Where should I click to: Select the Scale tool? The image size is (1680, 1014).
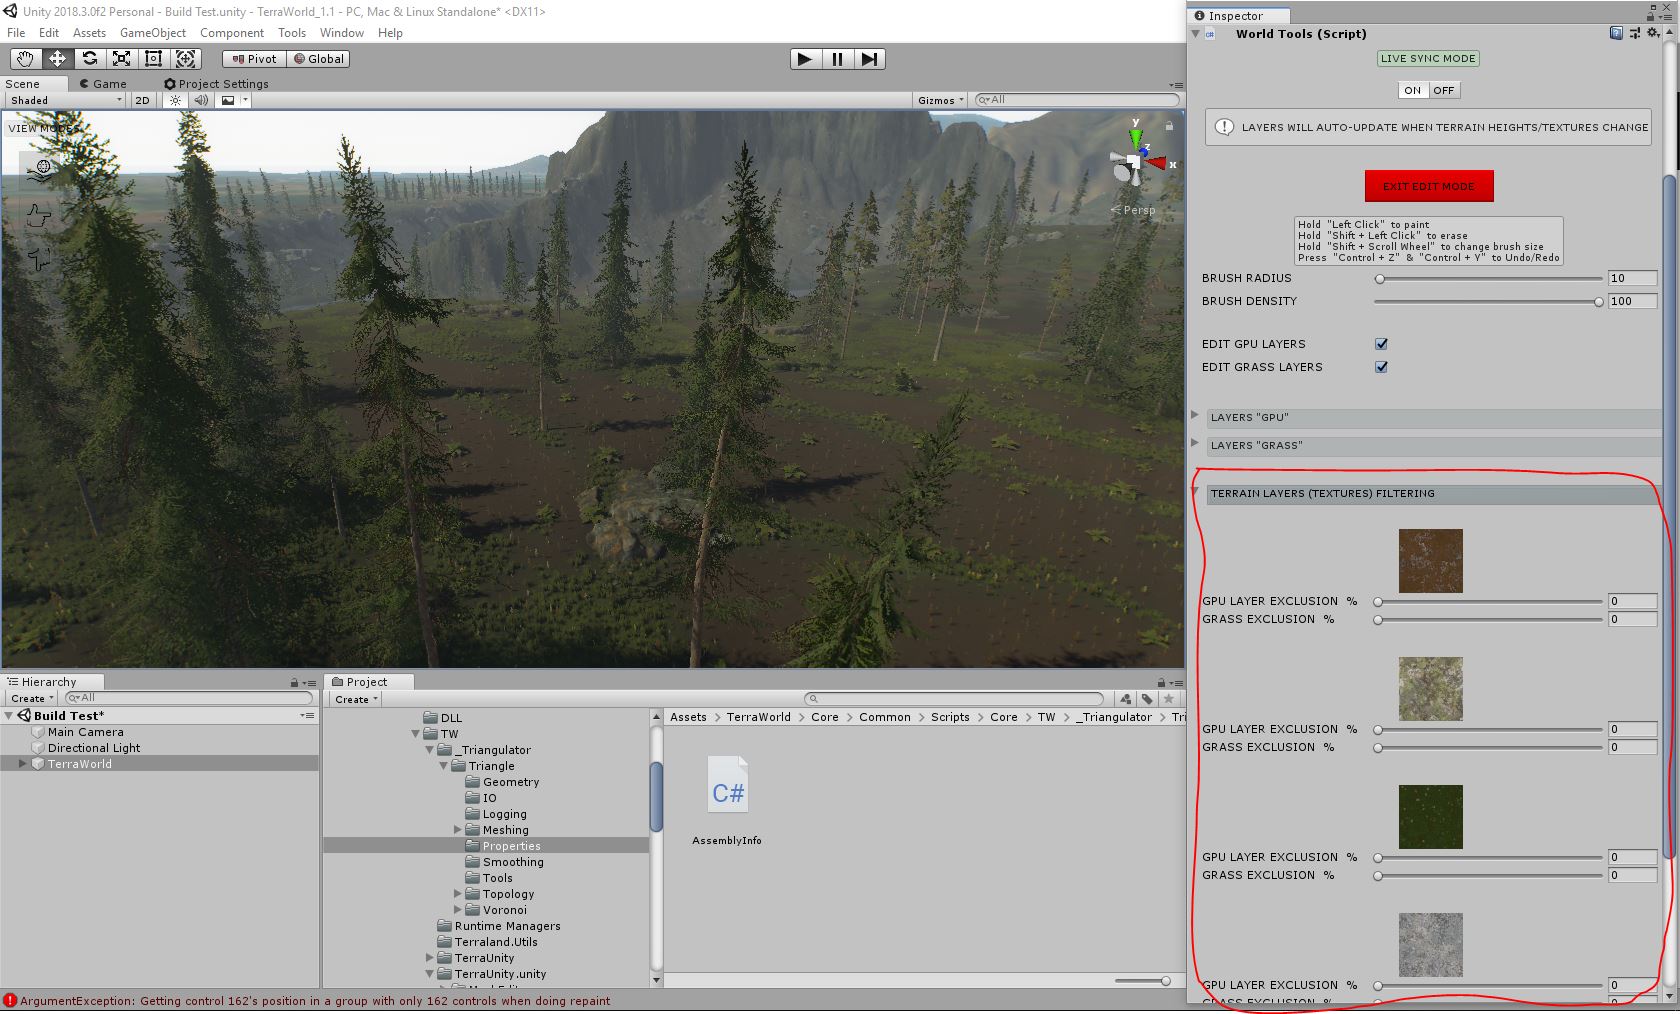click(x=121, y=59)
